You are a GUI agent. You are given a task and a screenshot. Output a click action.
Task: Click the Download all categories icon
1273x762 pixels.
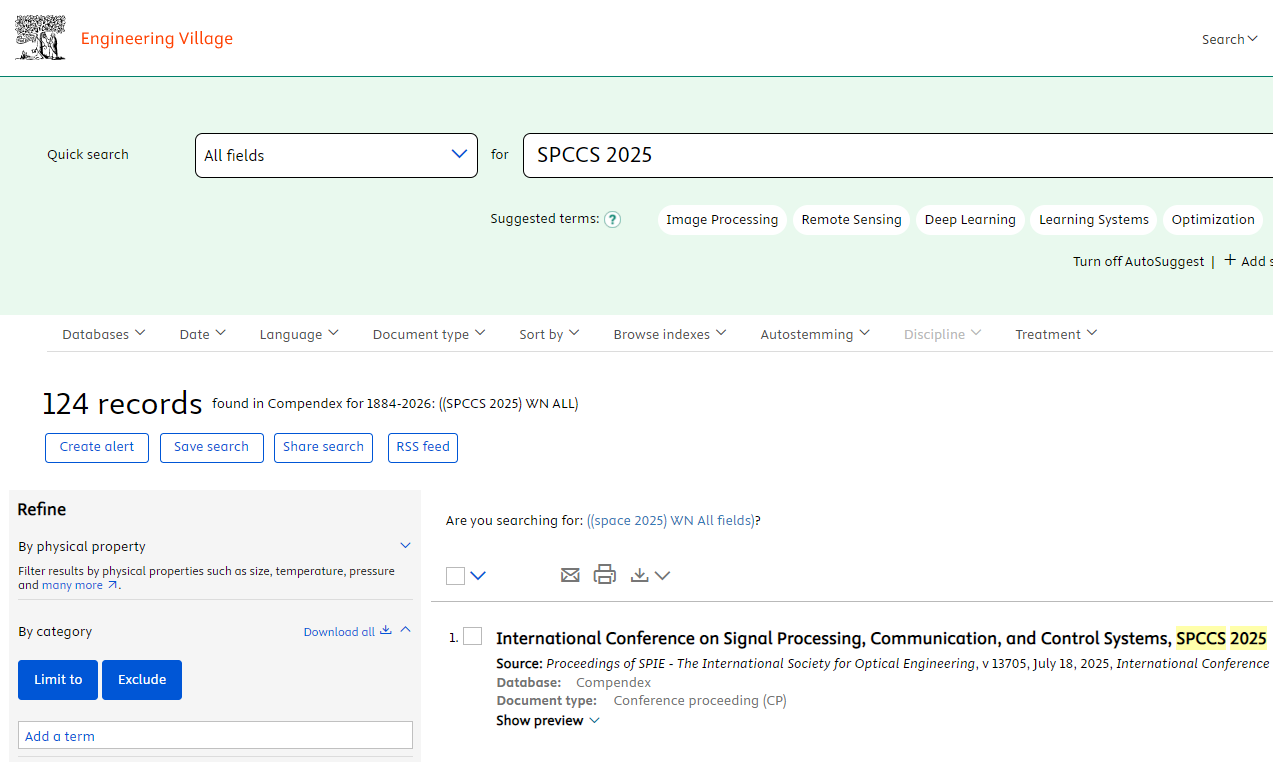(386, 631)
